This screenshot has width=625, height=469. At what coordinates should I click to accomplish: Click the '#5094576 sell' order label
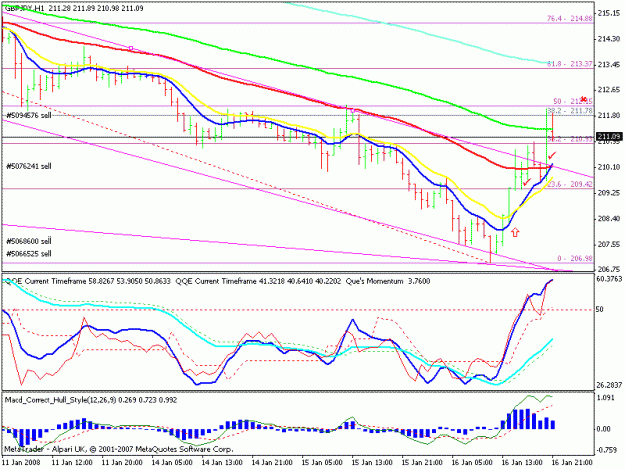[x=29, y=116]
